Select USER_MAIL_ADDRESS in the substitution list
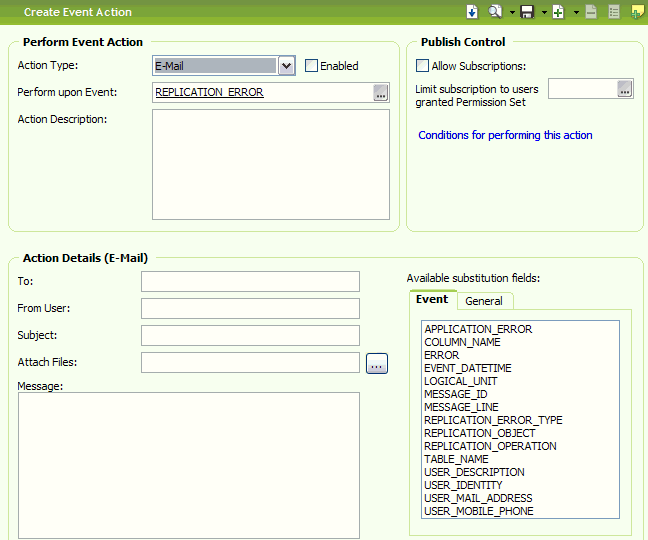The image size is (648, 540). pyautogui.click(x=478, y=498)
